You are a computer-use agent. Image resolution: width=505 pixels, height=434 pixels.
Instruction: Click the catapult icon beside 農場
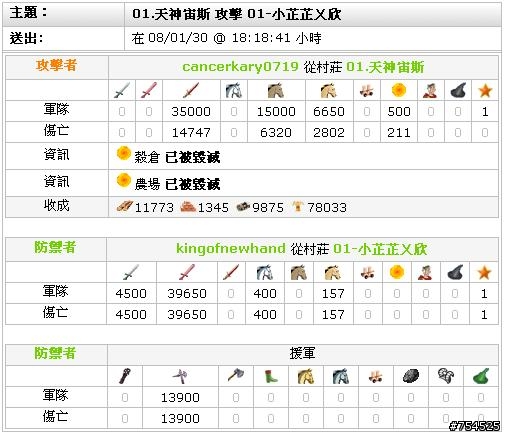pyautogui.click(x=123, y=180)
